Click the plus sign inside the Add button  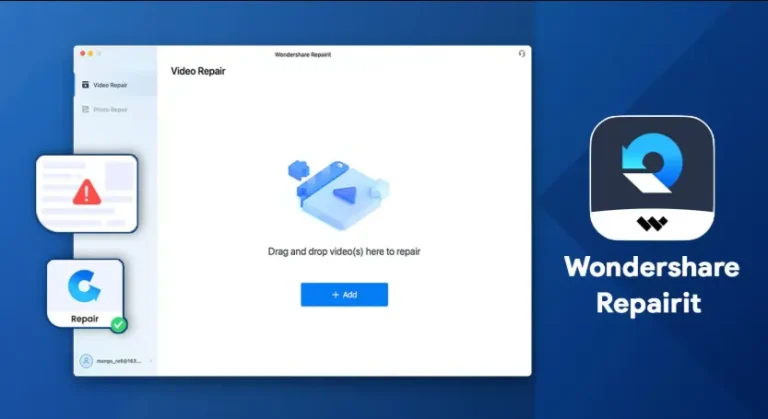point(336,295)
